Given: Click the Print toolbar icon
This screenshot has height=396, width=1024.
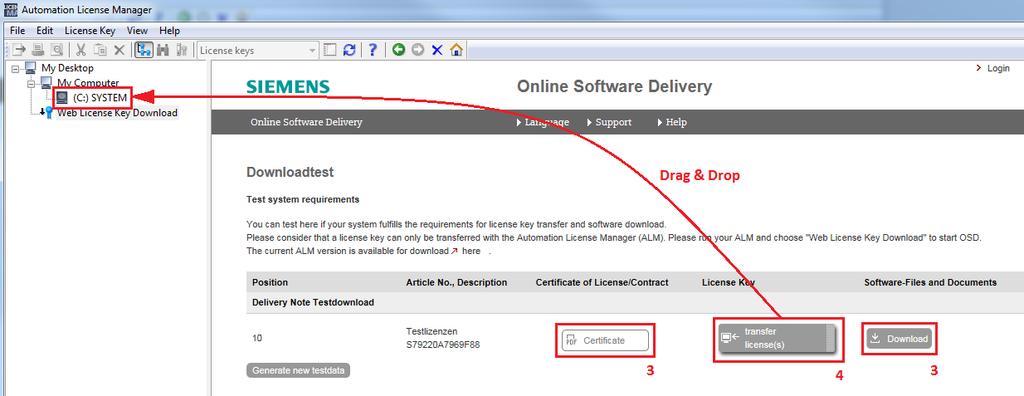Looking at the screenshot, I should (39, 50).
